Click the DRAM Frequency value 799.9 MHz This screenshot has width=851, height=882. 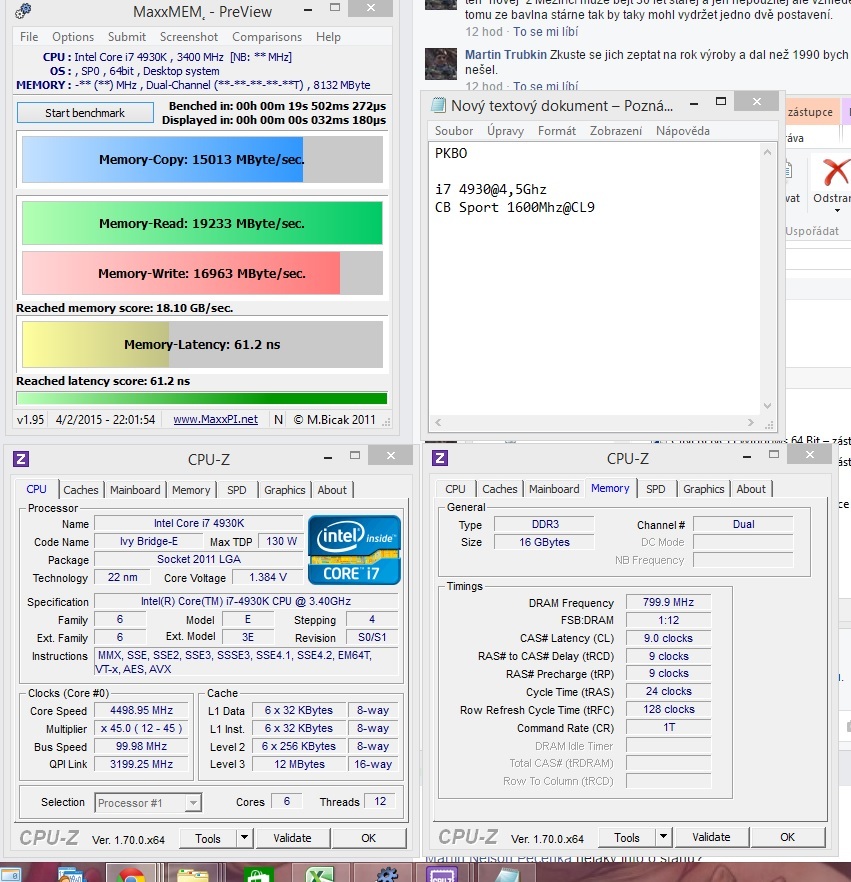[x=668, y=602]
